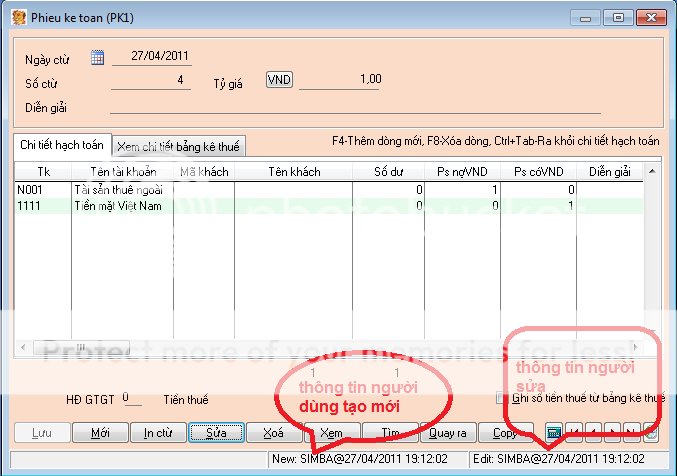Go to the next record
Image resolution: width=677 pixels, height=476 pixels.
click(613, 433)
